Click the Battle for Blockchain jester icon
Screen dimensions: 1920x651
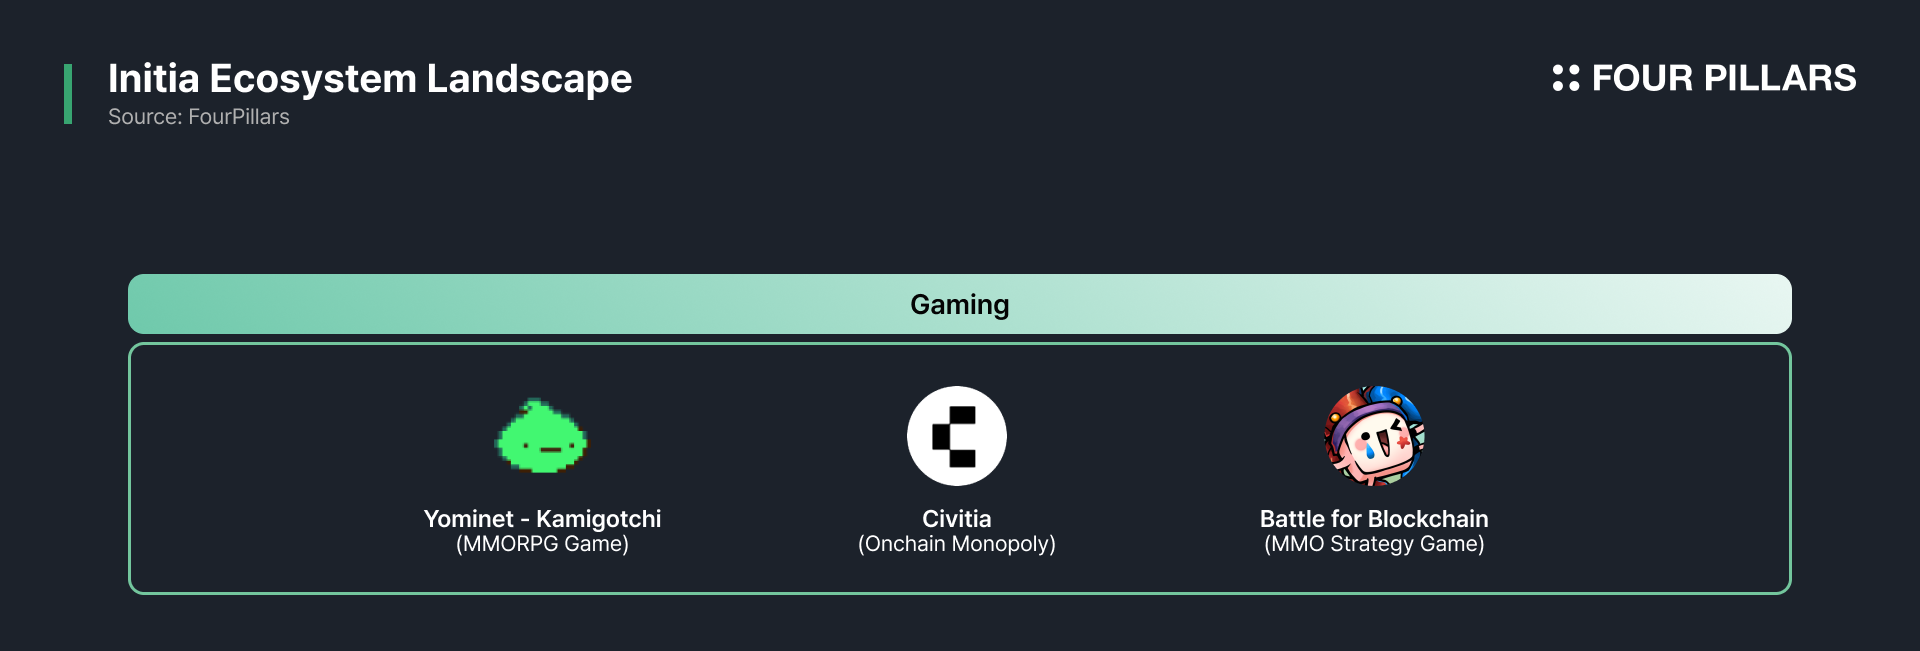[1374, 436]
